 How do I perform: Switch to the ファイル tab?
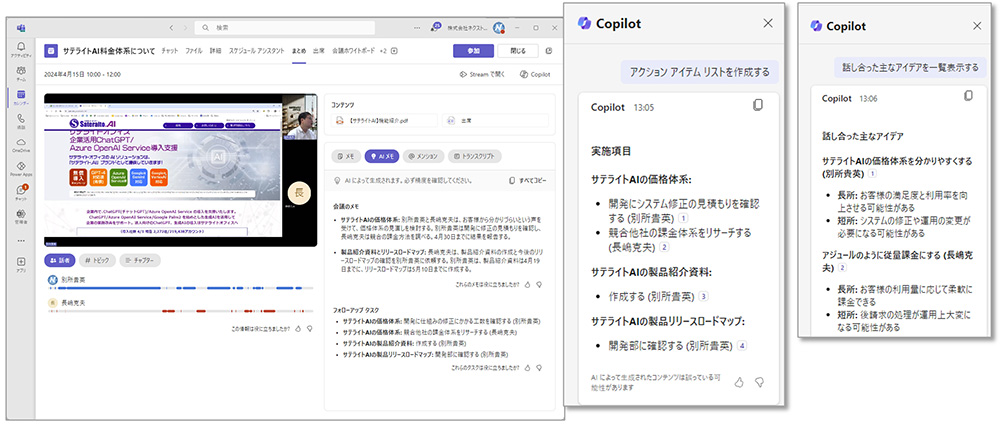pos(194,51)
